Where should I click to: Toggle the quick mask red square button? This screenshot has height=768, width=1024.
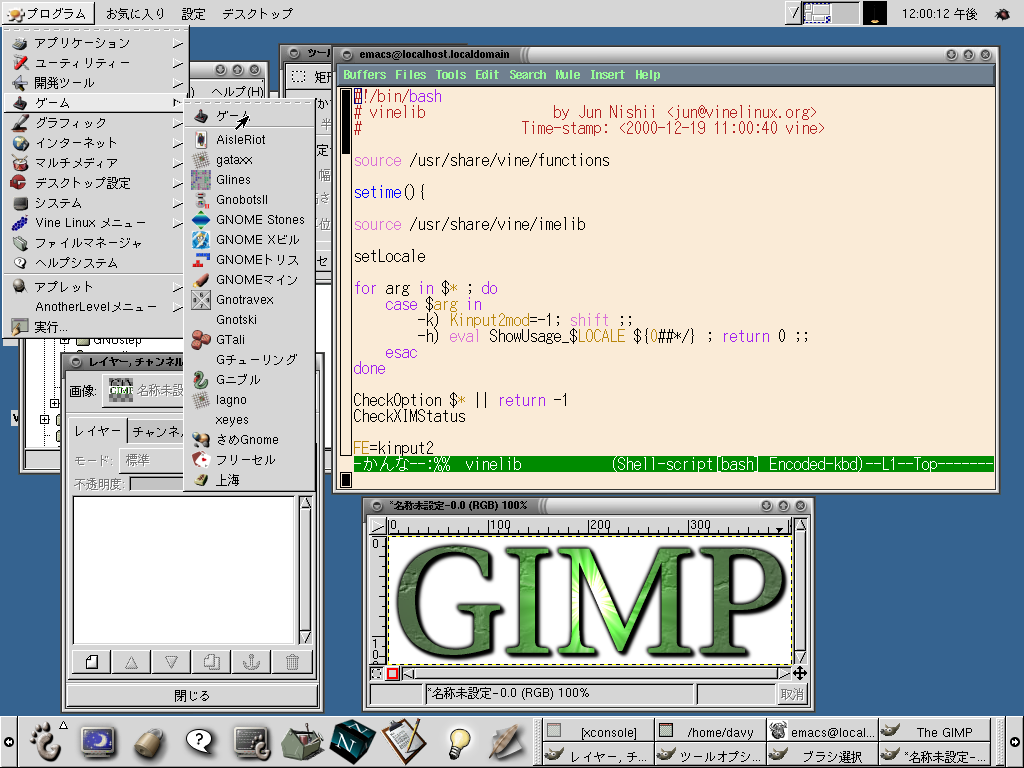(x=392, y=673)
